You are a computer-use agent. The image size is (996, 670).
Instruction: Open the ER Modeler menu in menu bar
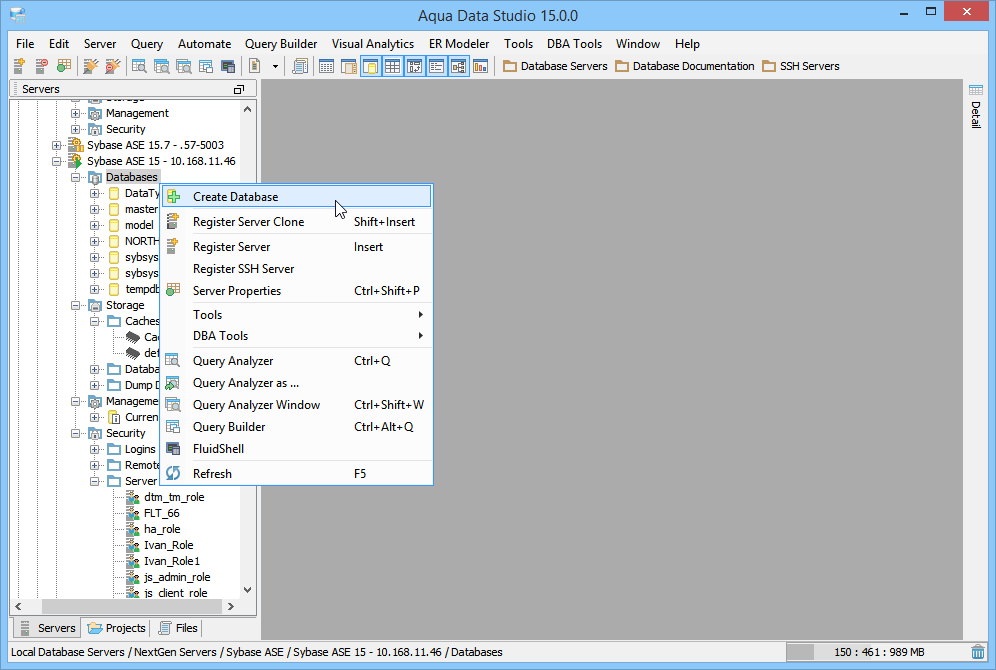[x=459, y=44]
